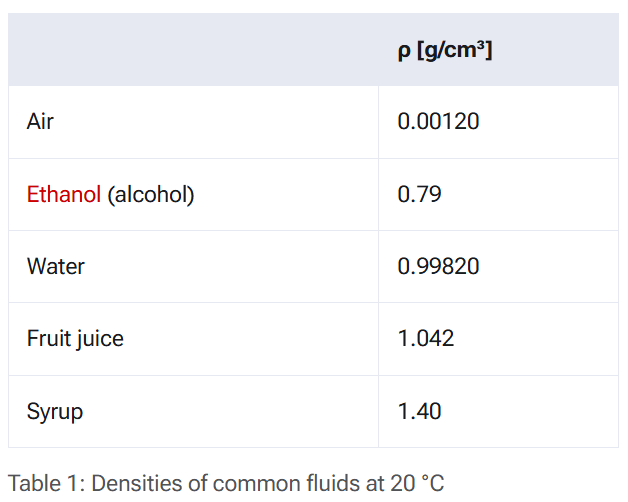Select the Air row label
The width and height of the screenshot is (628, 502).
(40, 121)
